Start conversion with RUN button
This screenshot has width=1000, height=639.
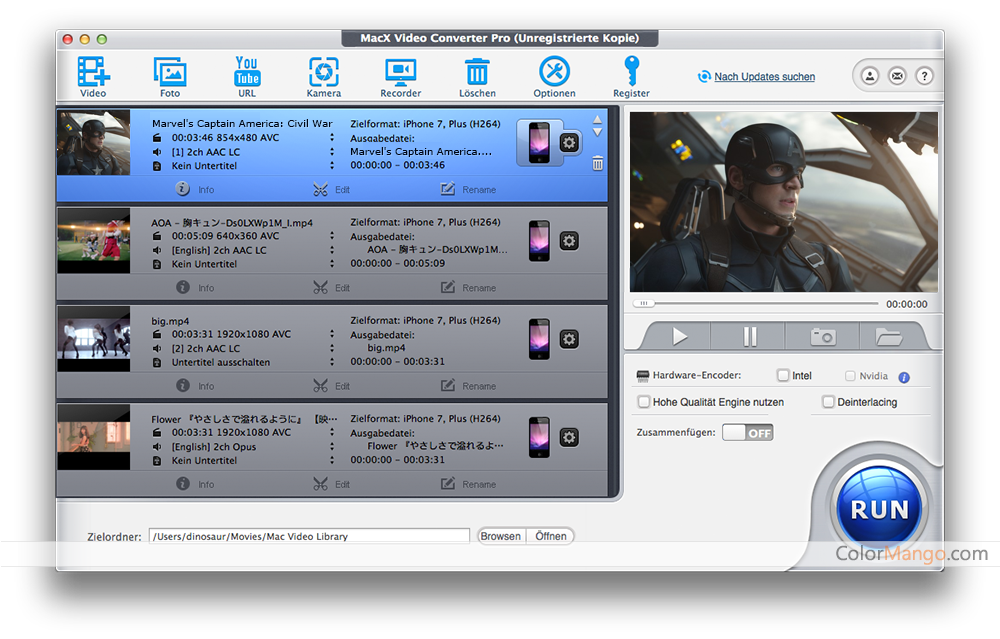[x=879, y=509]
